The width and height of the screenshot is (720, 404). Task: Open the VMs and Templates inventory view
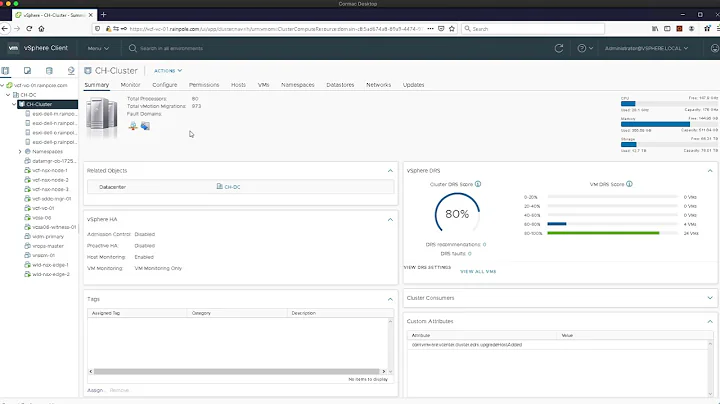pyautogui.click(x=28, y=71)
